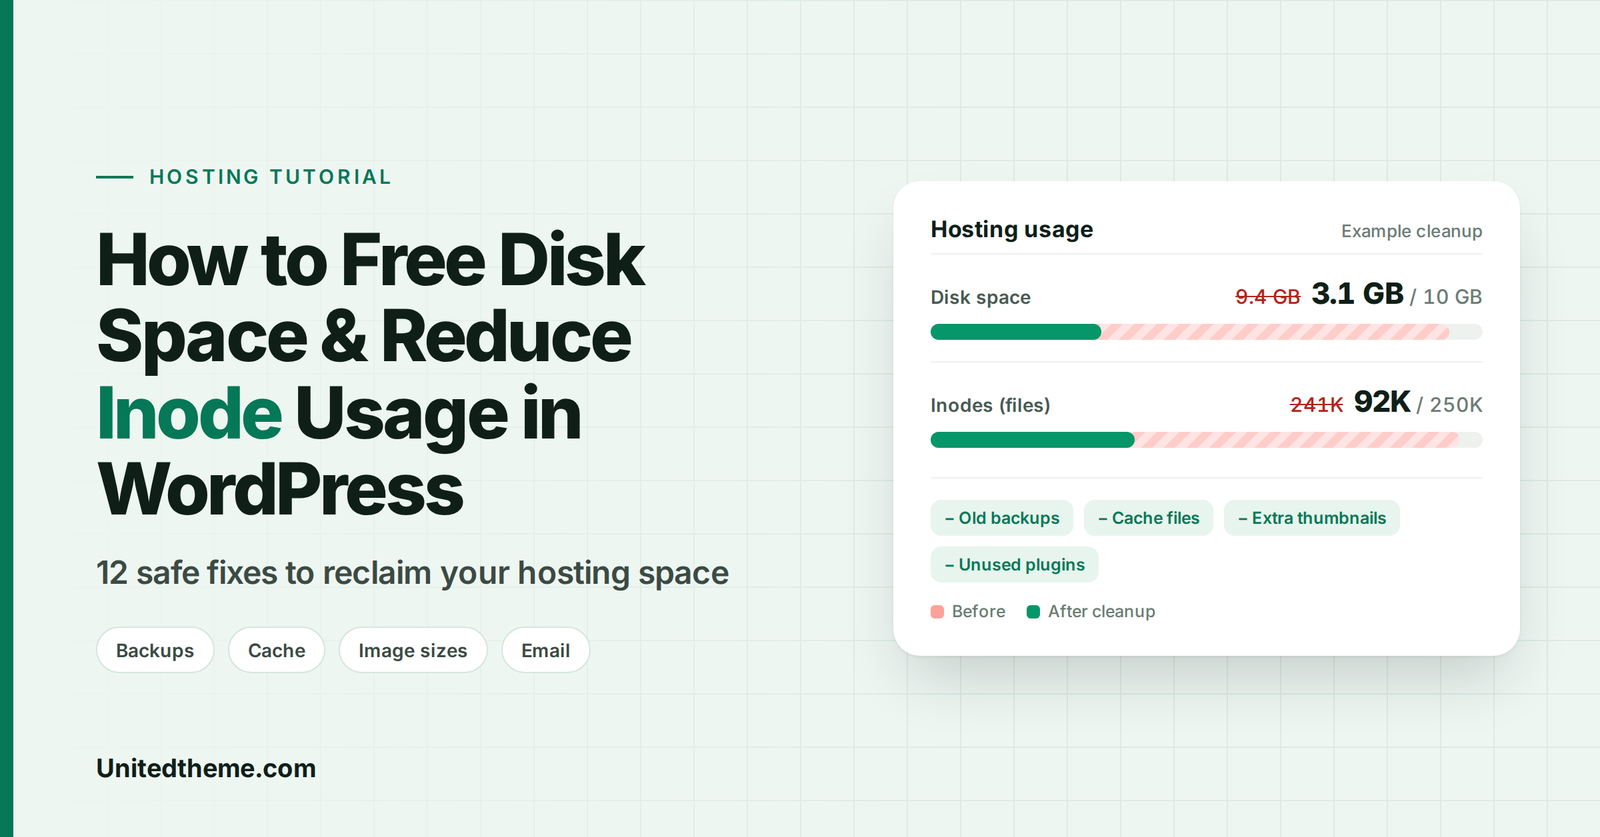Click the Inodes (files) label
1600x837 pixels.
click(990, 405)
